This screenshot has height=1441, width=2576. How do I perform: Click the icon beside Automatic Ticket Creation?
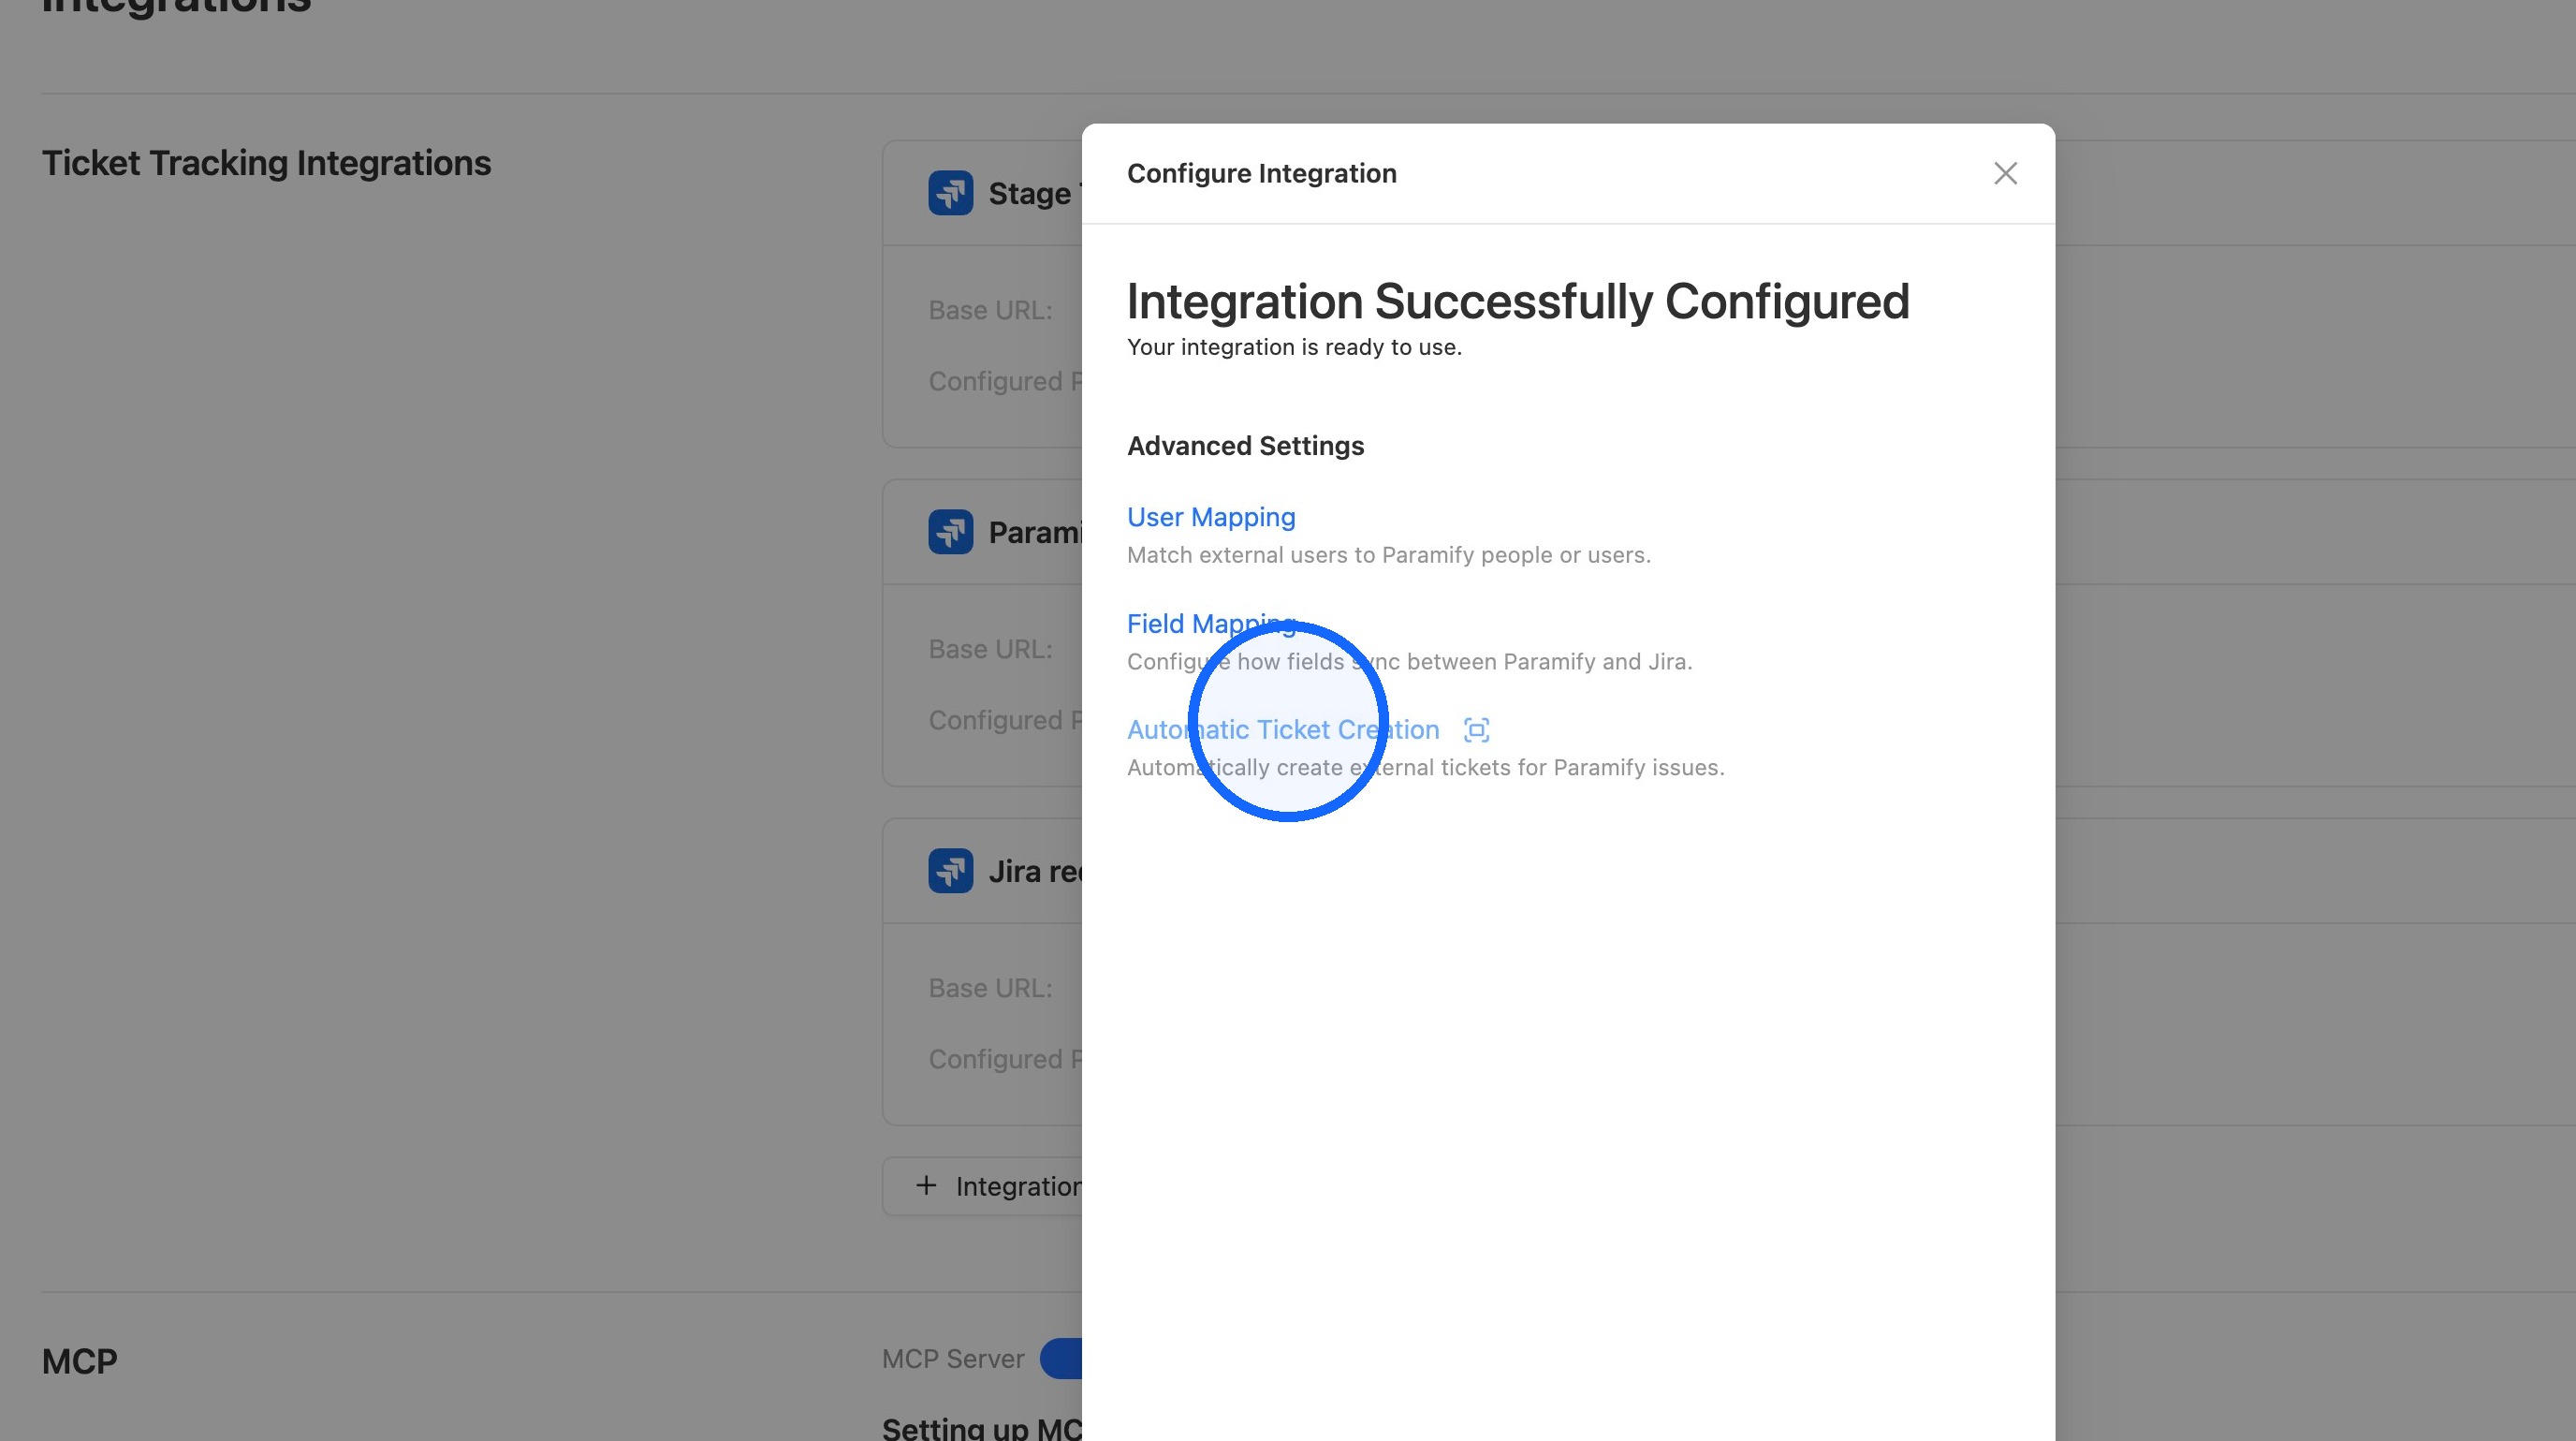pos(1476,730)
